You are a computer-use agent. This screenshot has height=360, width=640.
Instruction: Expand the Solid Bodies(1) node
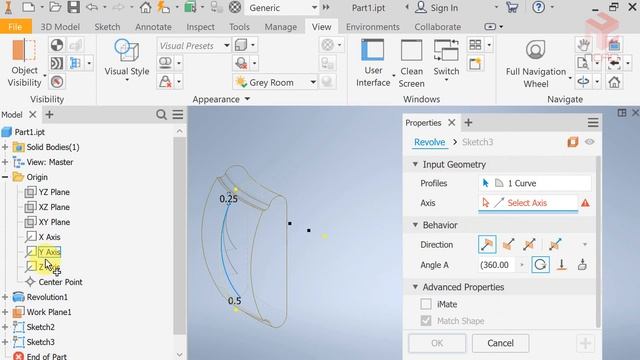pos(5,147)
